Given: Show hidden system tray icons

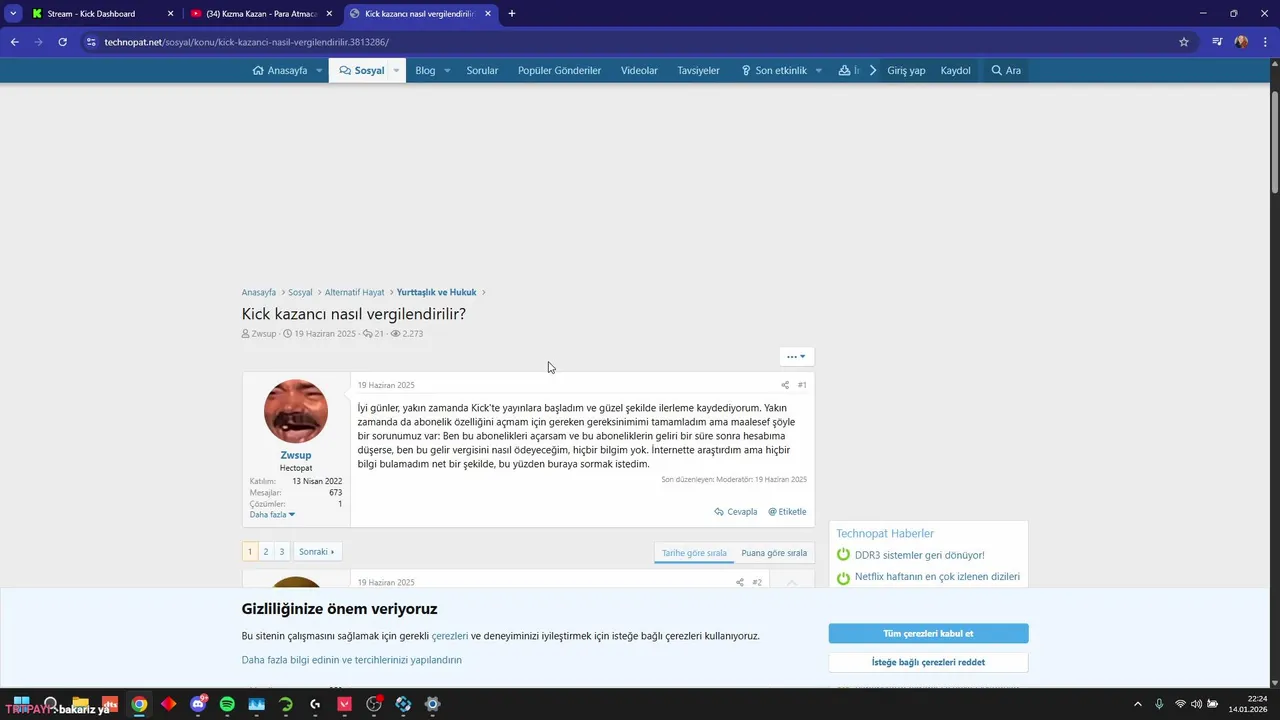Looking at the screenshot, I should [1137, 704].
